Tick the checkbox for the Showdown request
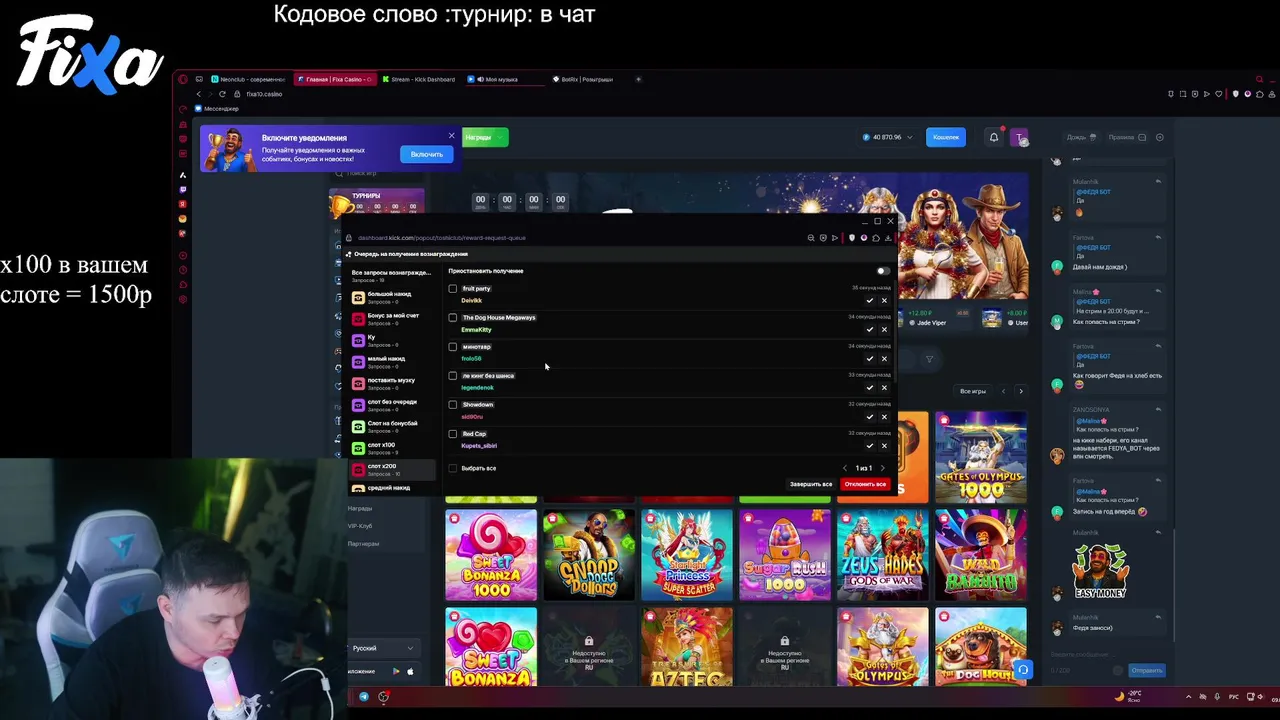Viewport: 1280px width, 720px height. pos(453,405)
